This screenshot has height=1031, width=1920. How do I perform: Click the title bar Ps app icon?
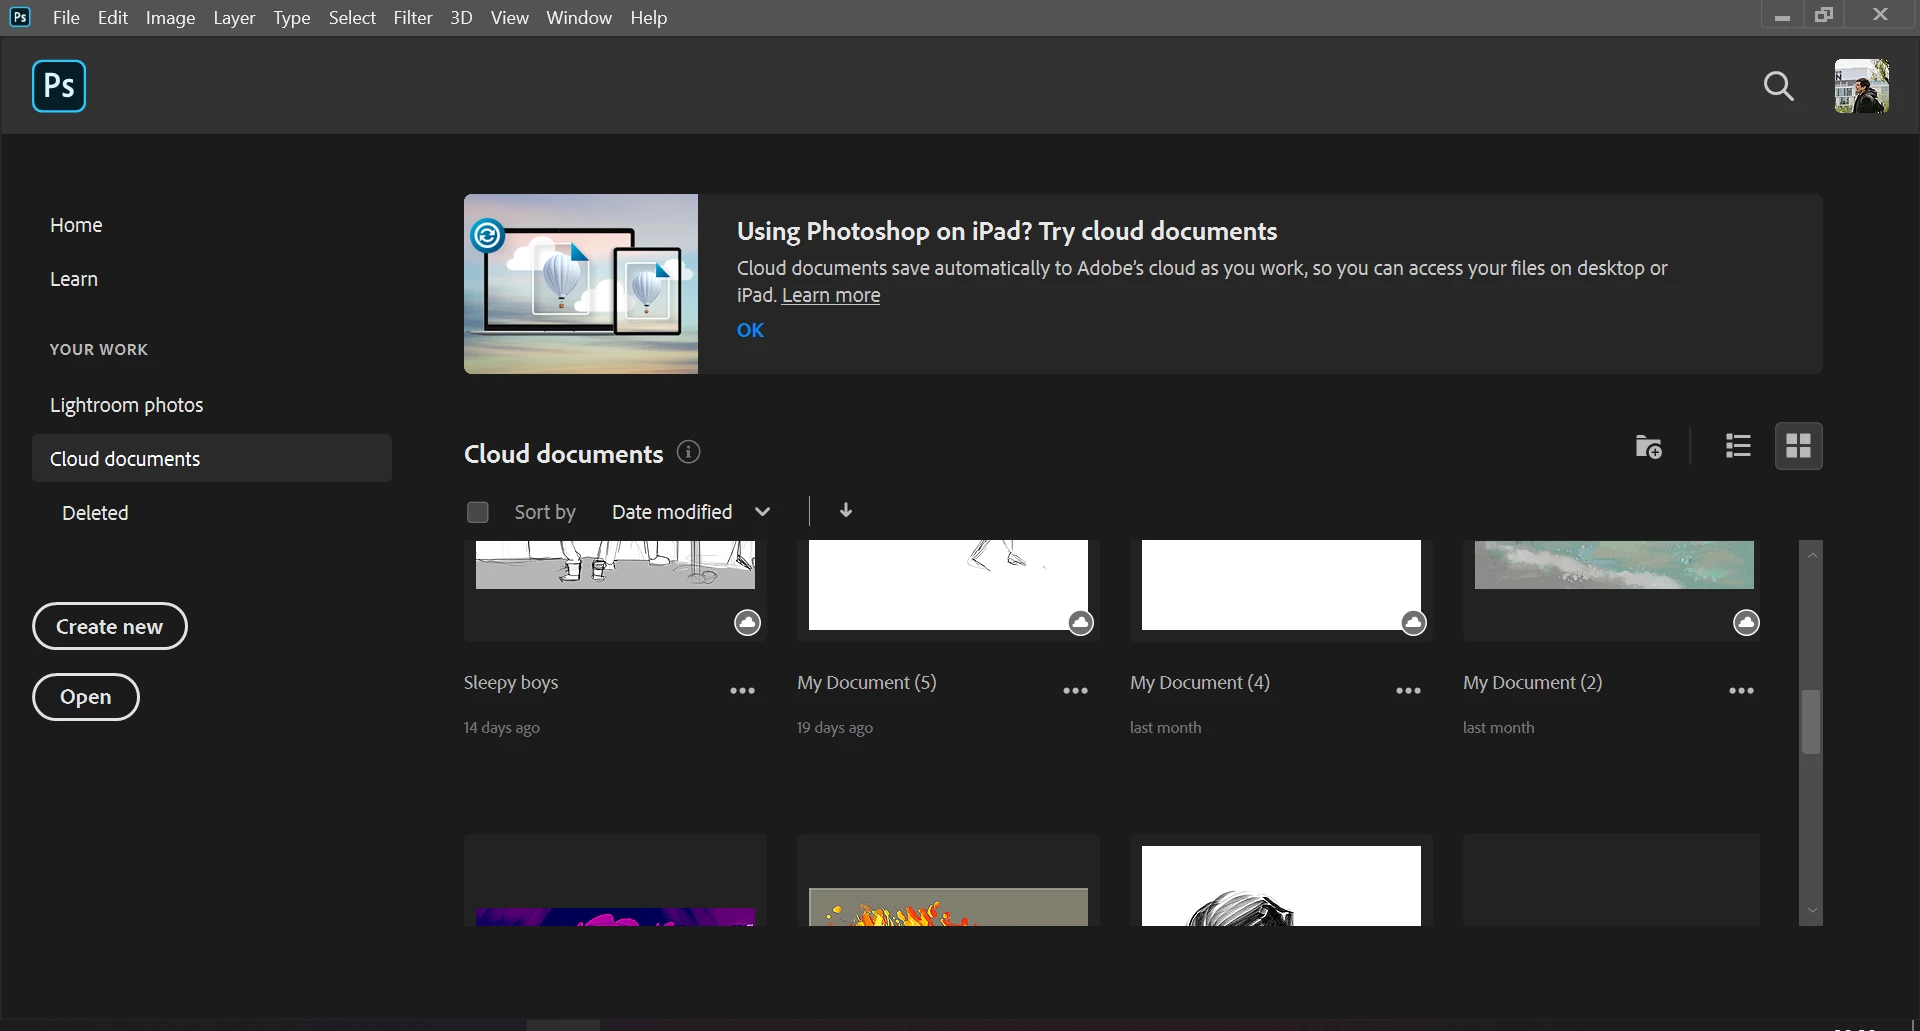[20, 17]
